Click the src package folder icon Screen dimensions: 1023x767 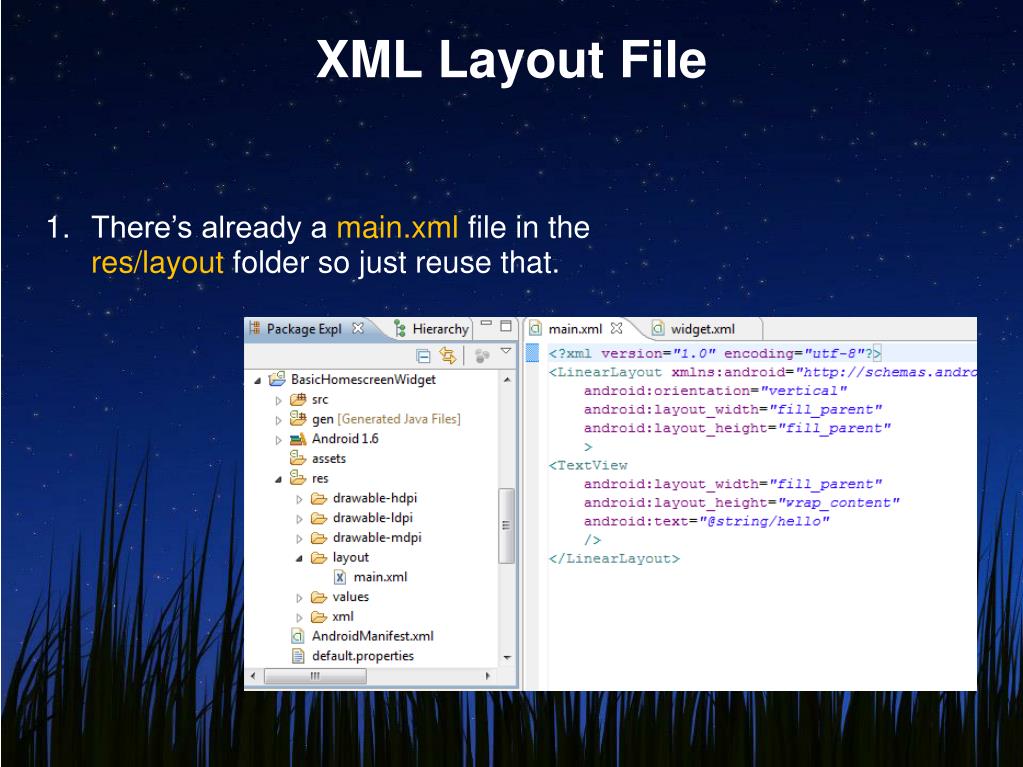tap(298, 399)
